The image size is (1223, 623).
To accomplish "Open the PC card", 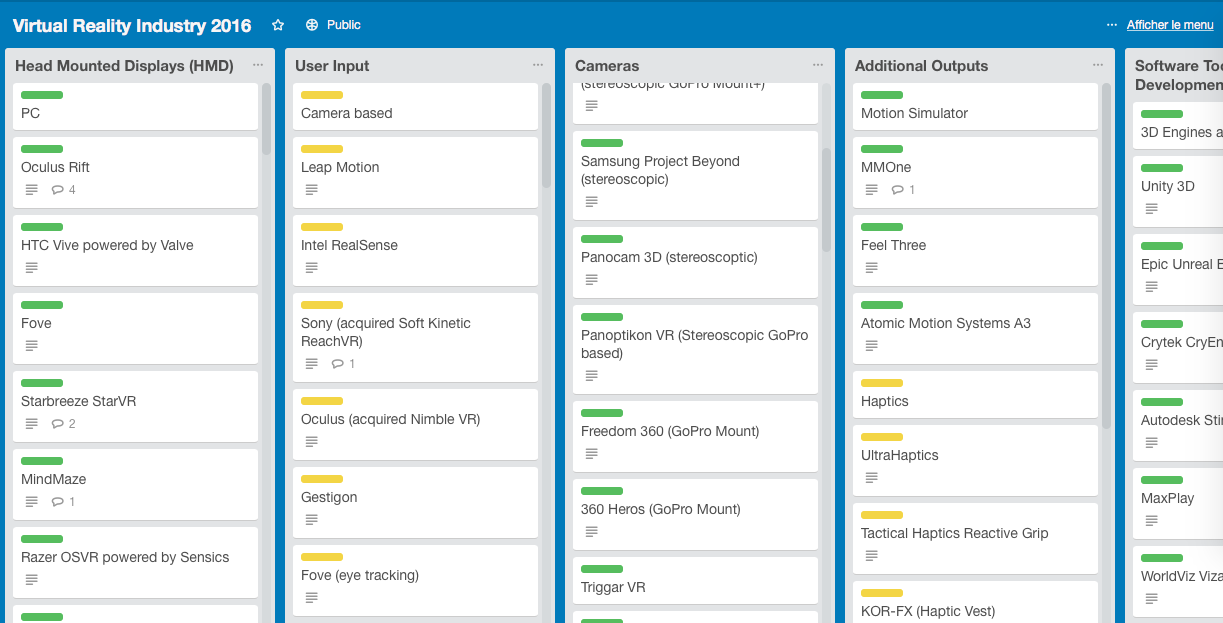I will [x=135, y=106].
